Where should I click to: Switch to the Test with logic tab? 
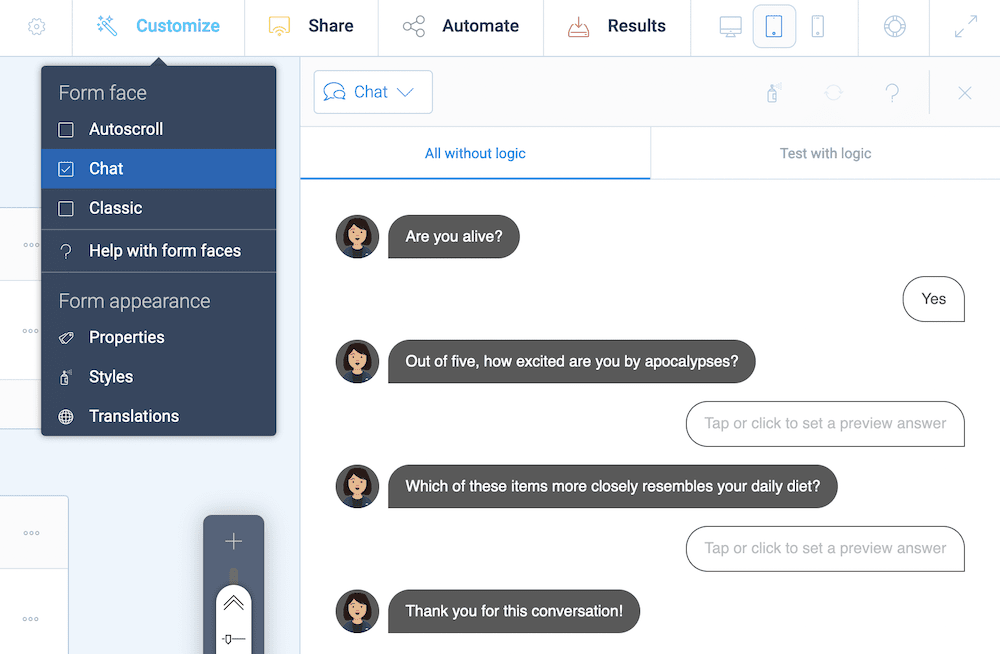(825, 153)
